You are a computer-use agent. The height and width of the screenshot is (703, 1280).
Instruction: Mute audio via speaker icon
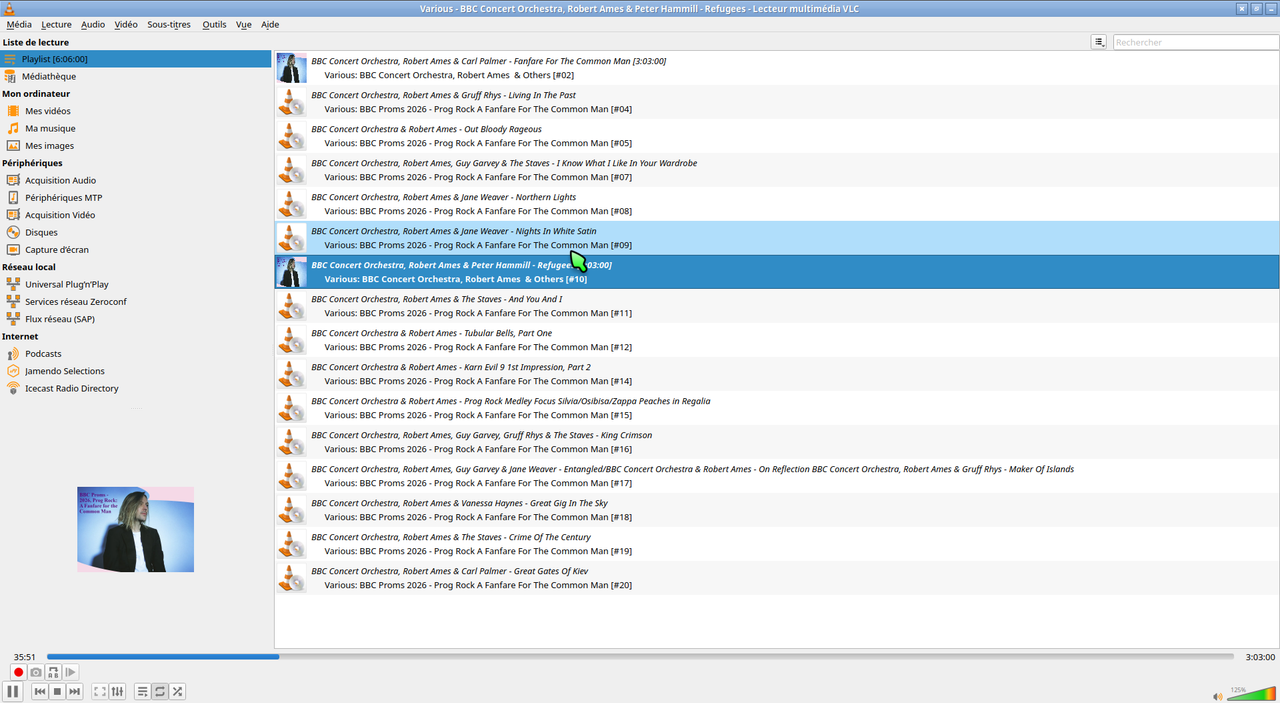pos(1217,696)
